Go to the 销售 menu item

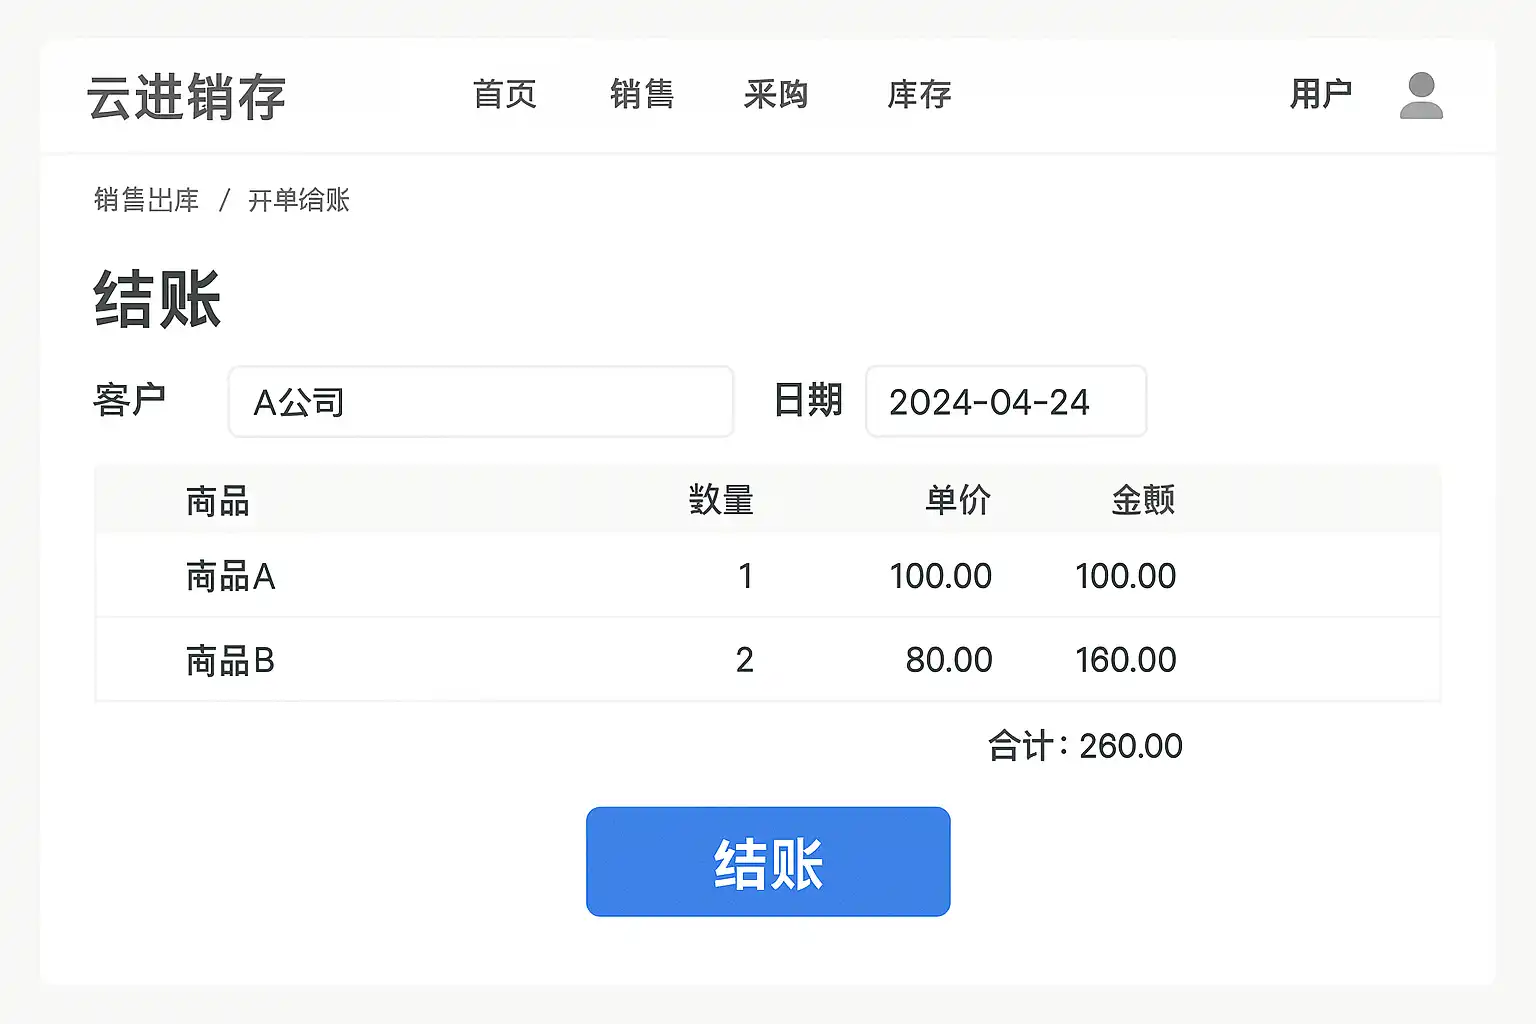(x=642, y=95)
